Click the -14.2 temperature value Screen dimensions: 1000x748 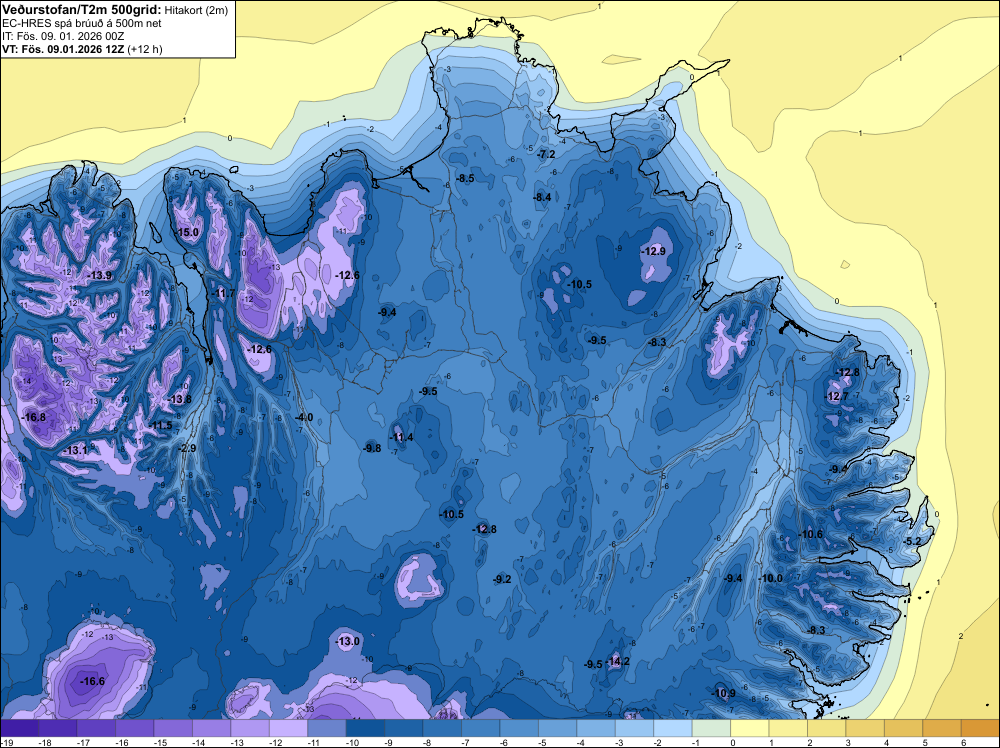click(x=617, y=661)
